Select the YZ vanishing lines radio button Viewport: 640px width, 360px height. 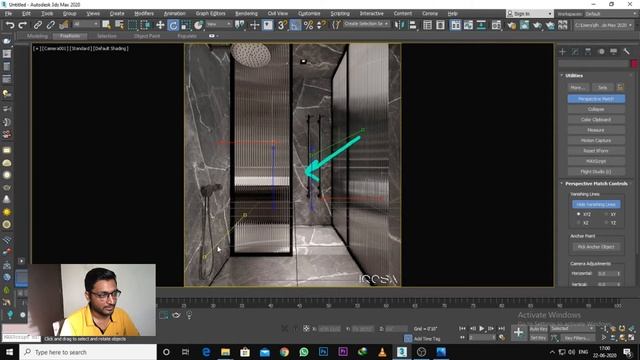point(606,223)
